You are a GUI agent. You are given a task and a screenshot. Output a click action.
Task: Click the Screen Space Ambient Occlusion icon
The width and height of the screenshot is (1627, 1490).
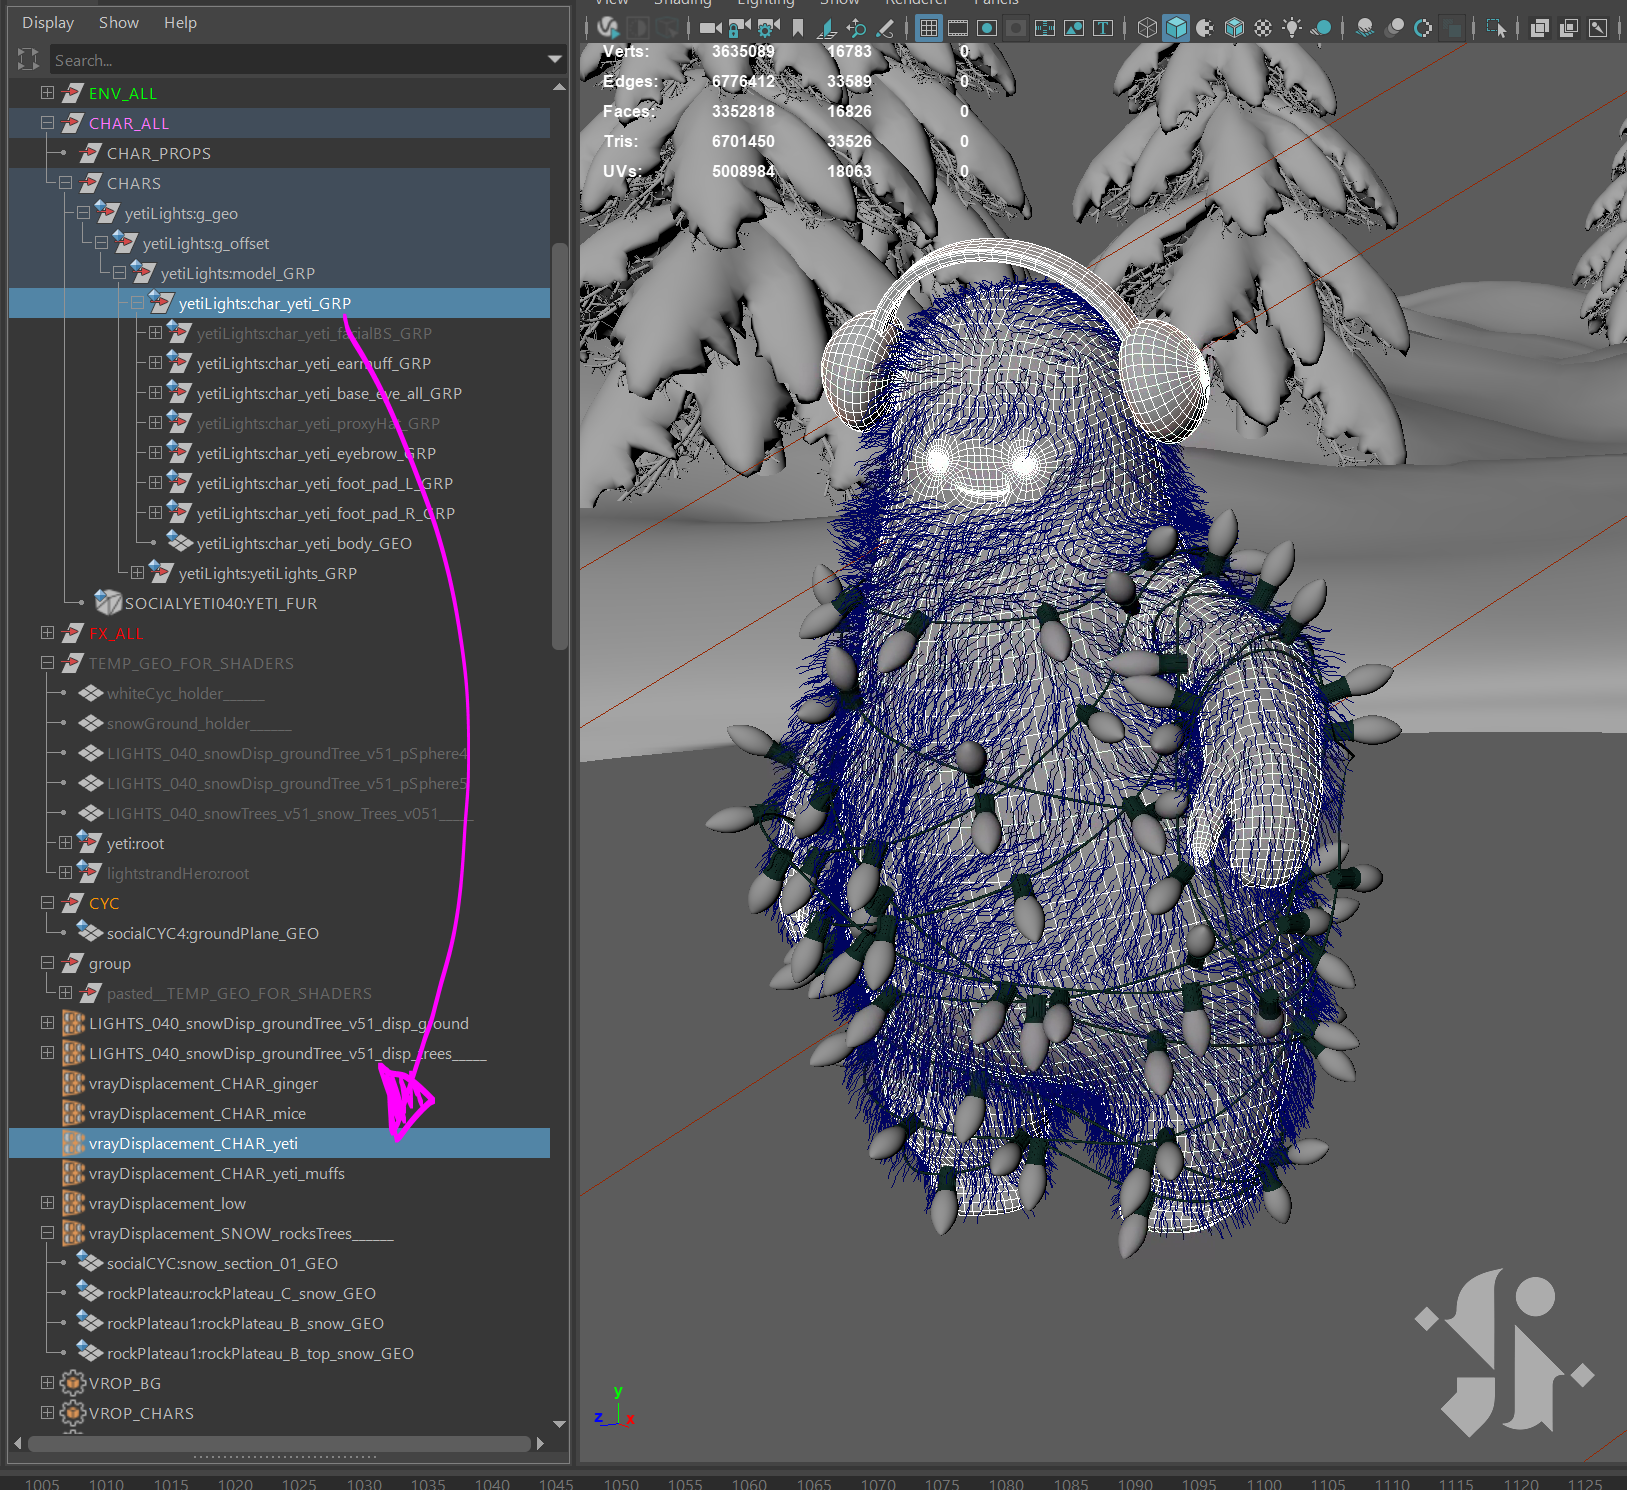click(1365, 28)
